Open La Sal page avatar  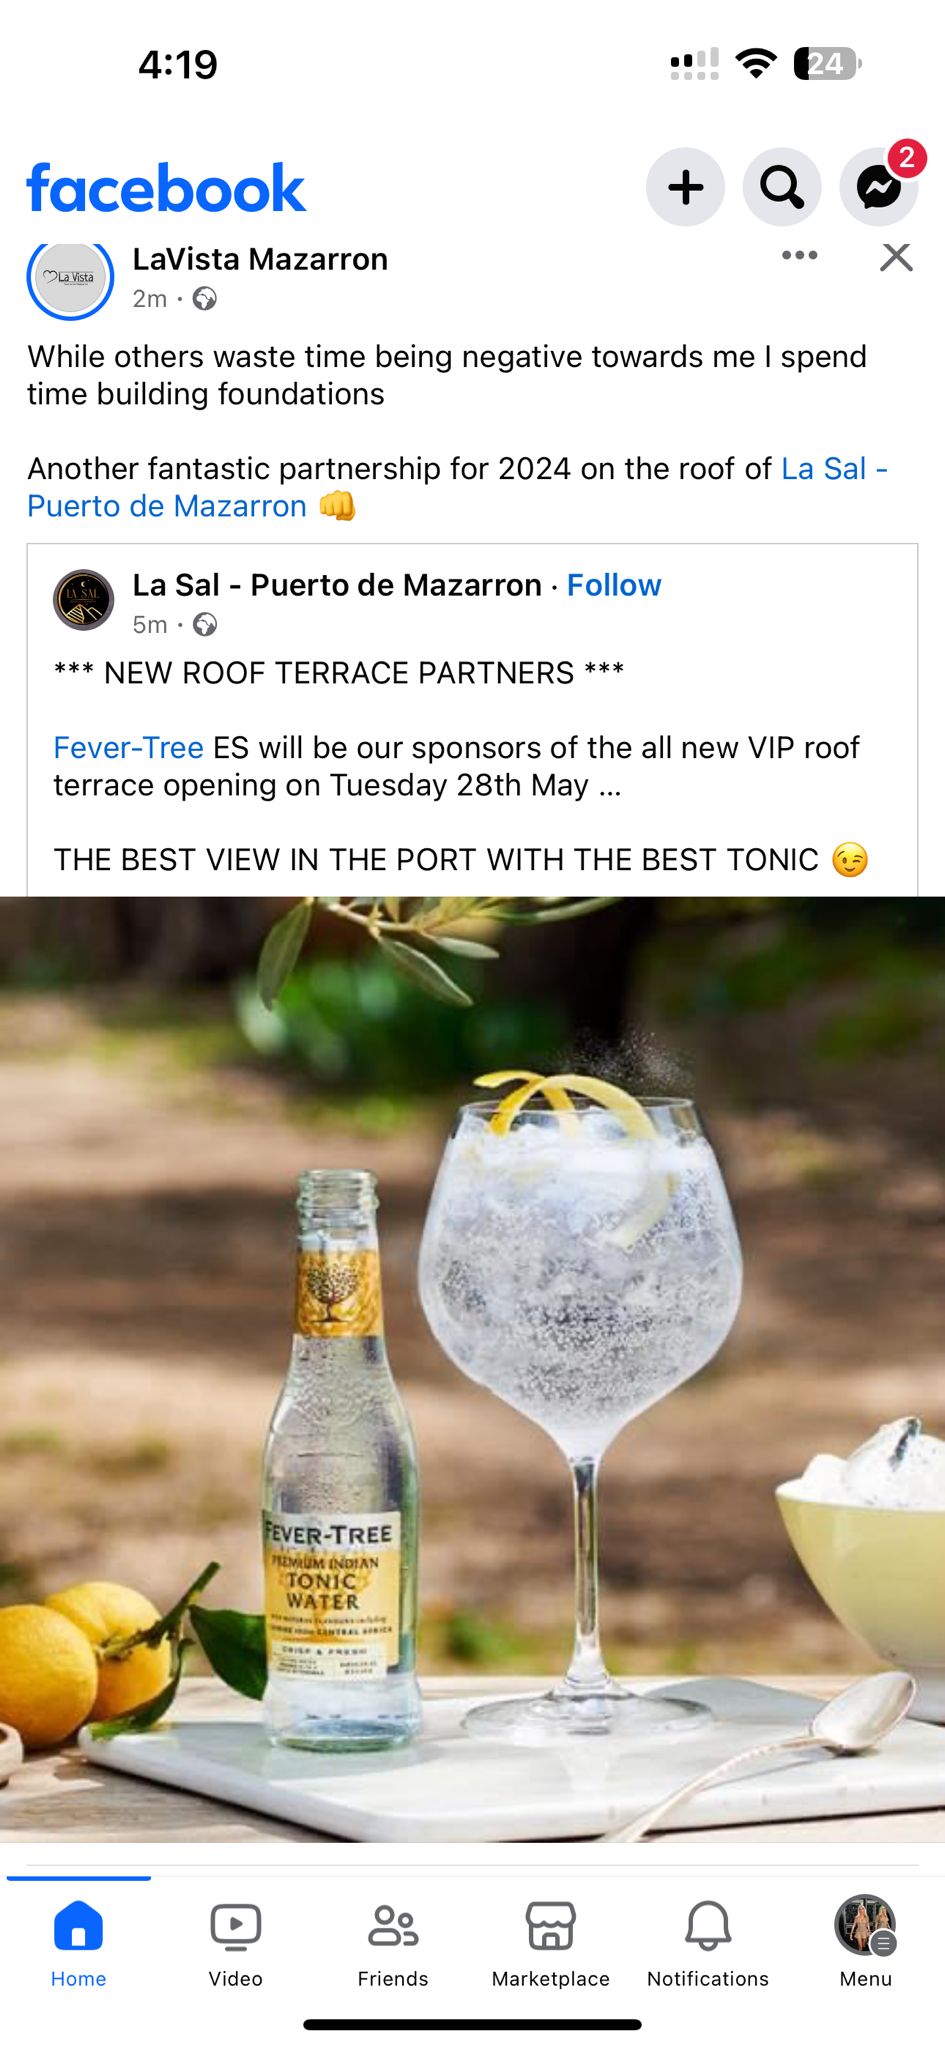[x=83, y=600]
